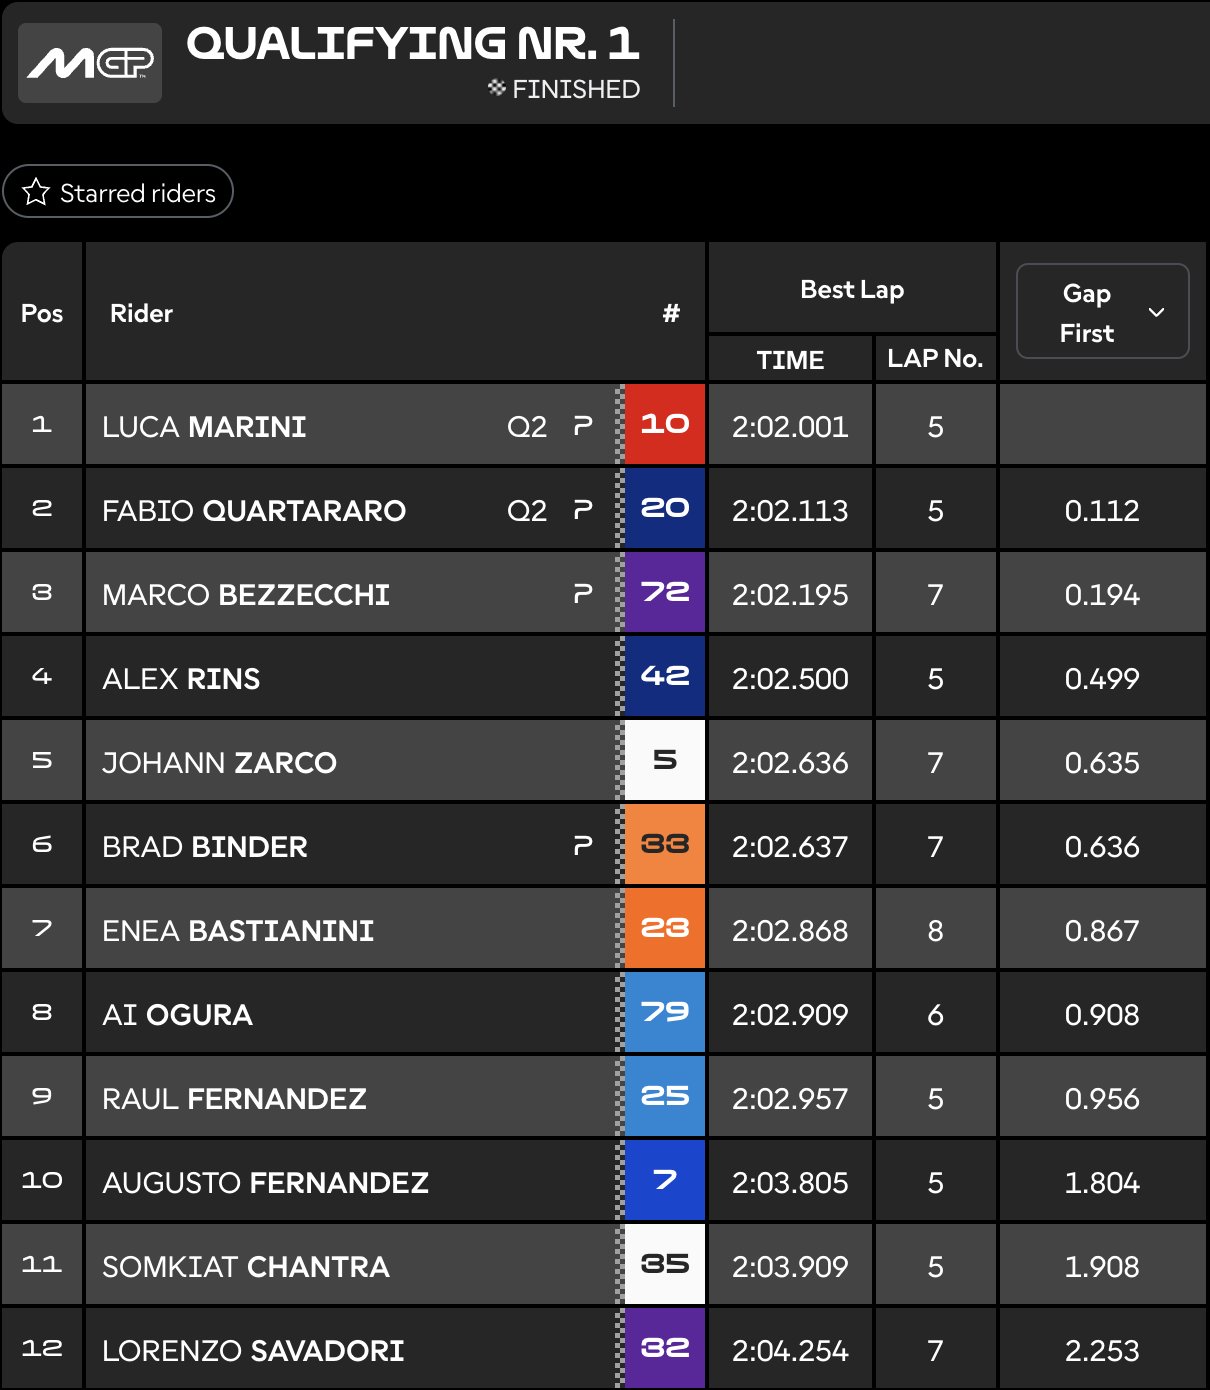1210x1390 pixels.
Task: Open rider Johann Zarco
Action: click(x=219, y=763)
